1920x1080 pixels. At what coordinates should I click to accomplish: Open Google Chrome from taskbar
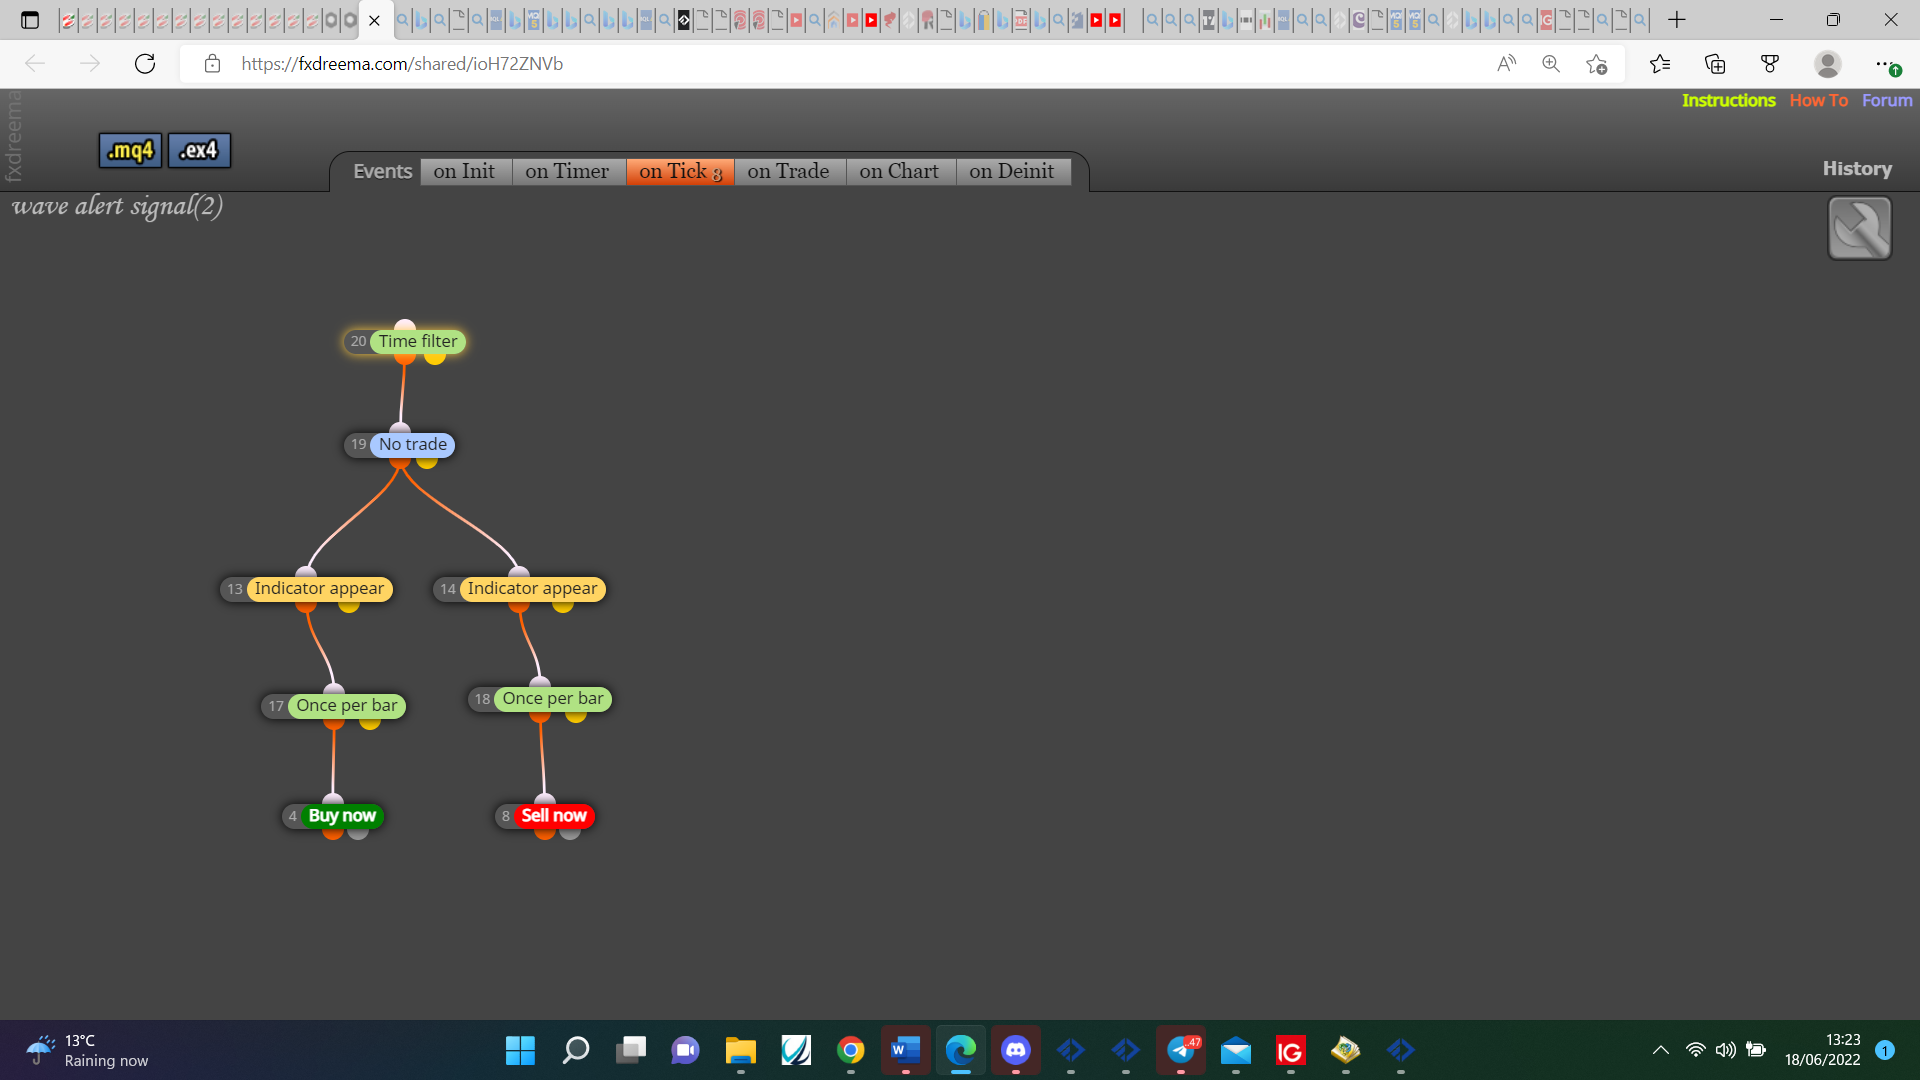(851, 1050)
